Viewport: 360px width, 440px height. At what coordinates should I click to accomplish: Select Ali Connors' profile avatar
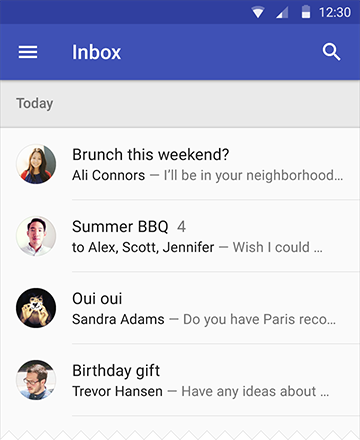coord(36,164)
